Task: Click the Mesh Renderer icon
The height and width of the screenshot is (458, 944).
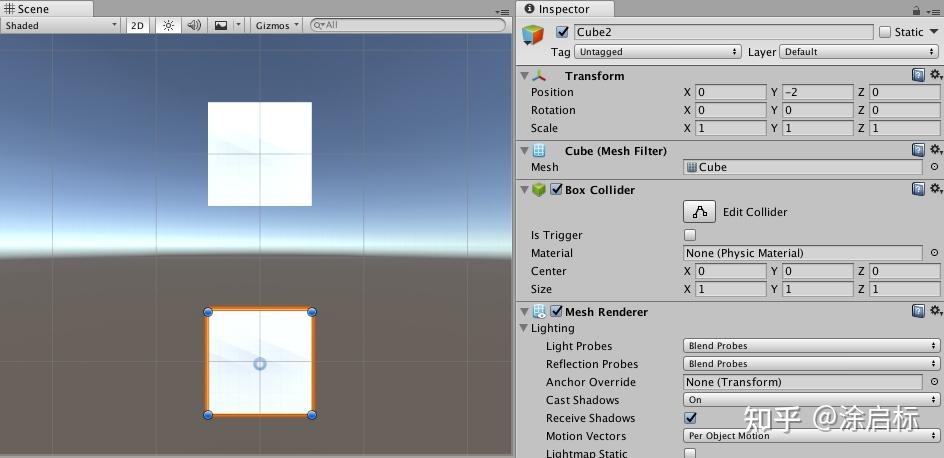Action: (x=539, y=312)
